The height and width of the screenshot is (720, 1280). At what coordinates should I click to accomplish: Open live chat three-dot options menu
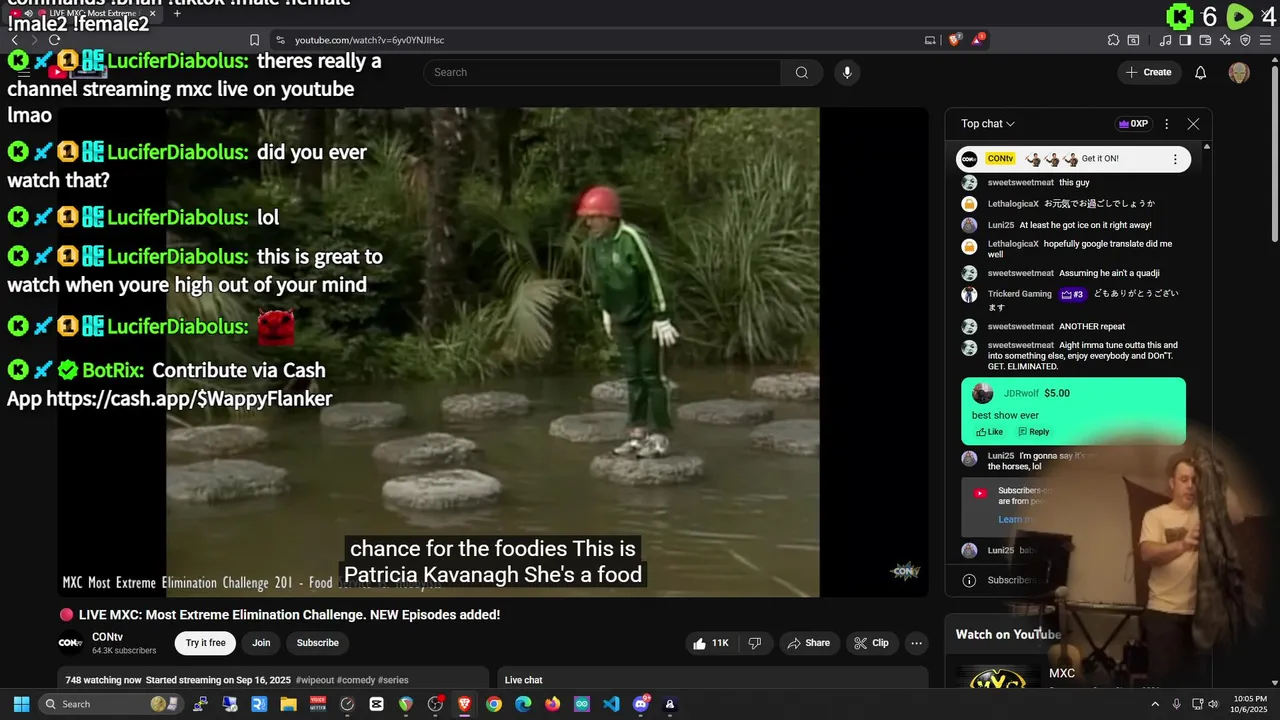pos(1166,124)
